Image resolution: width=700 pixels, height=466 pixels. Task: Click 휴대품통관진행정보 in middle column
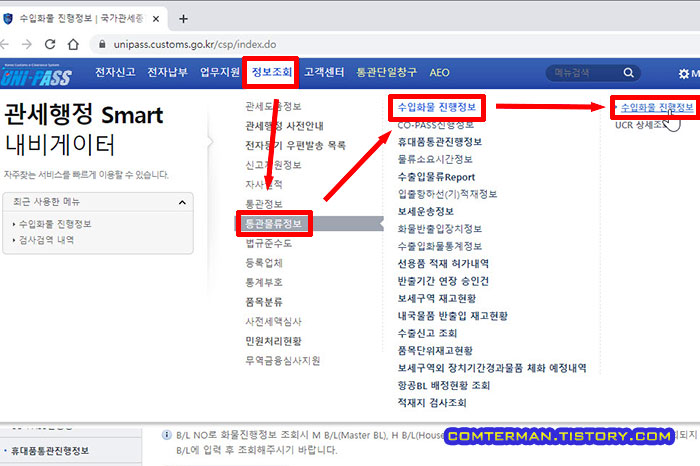click(440, 142)
